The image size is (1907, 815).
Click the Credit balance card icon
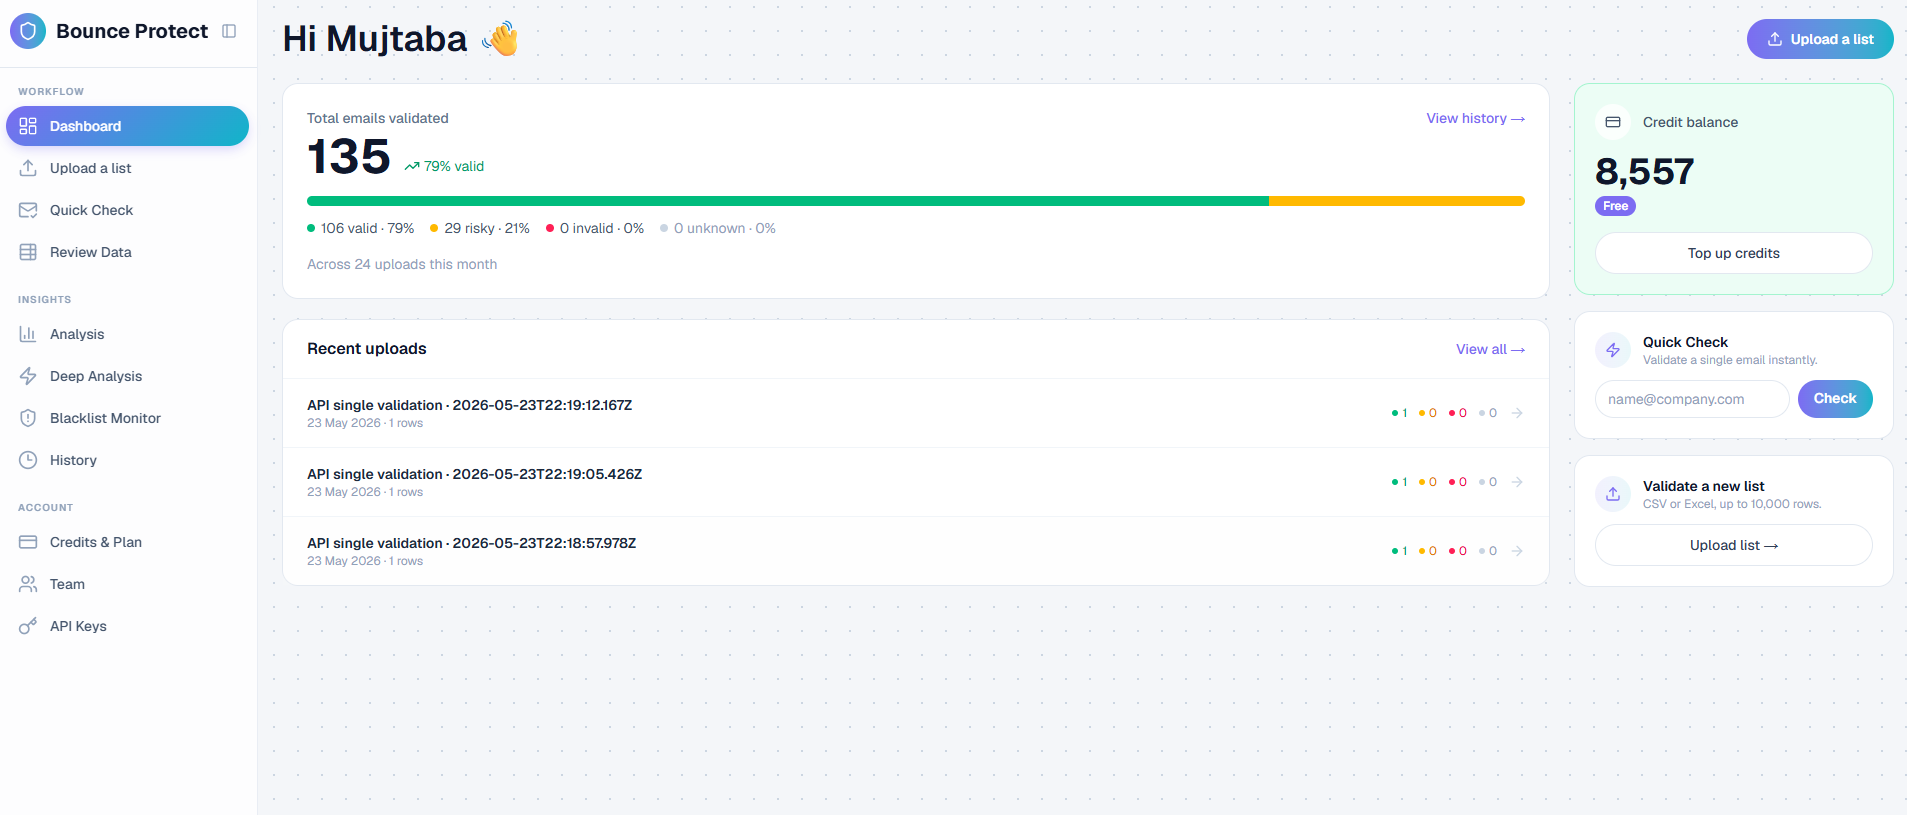(1613, 122)
